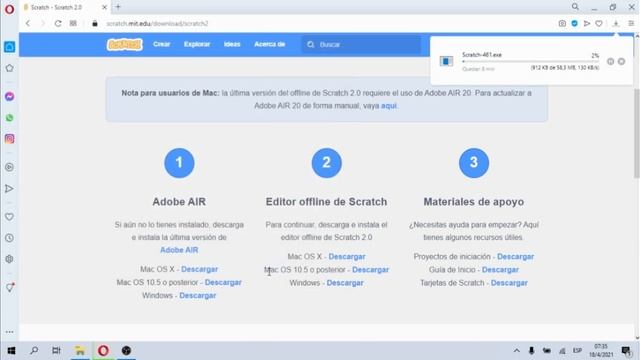Open the Opera menu logo
640x360 pixels.
pyautogui.click(x=9, y=9)
